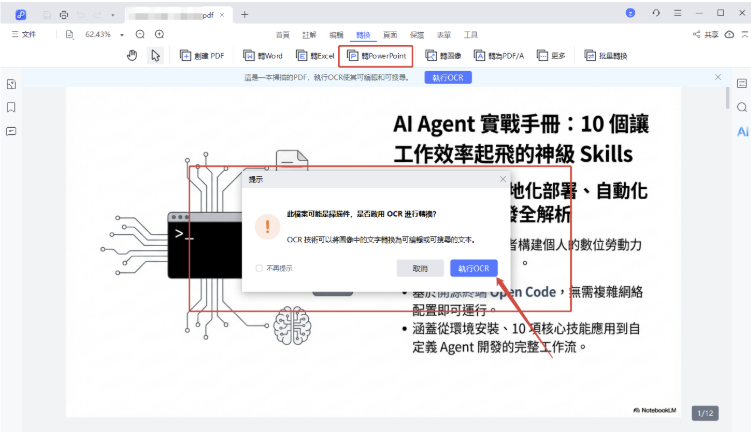
Task: Convert the PDF to Word
Action: pyautogui.click(x=263, y=56)
